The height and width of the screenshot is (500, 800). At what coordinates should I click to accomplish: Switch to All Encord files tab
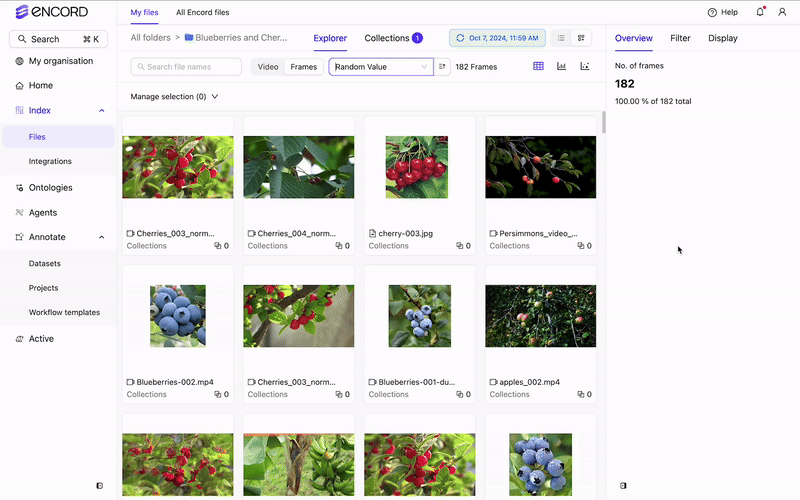click(203, 12)
